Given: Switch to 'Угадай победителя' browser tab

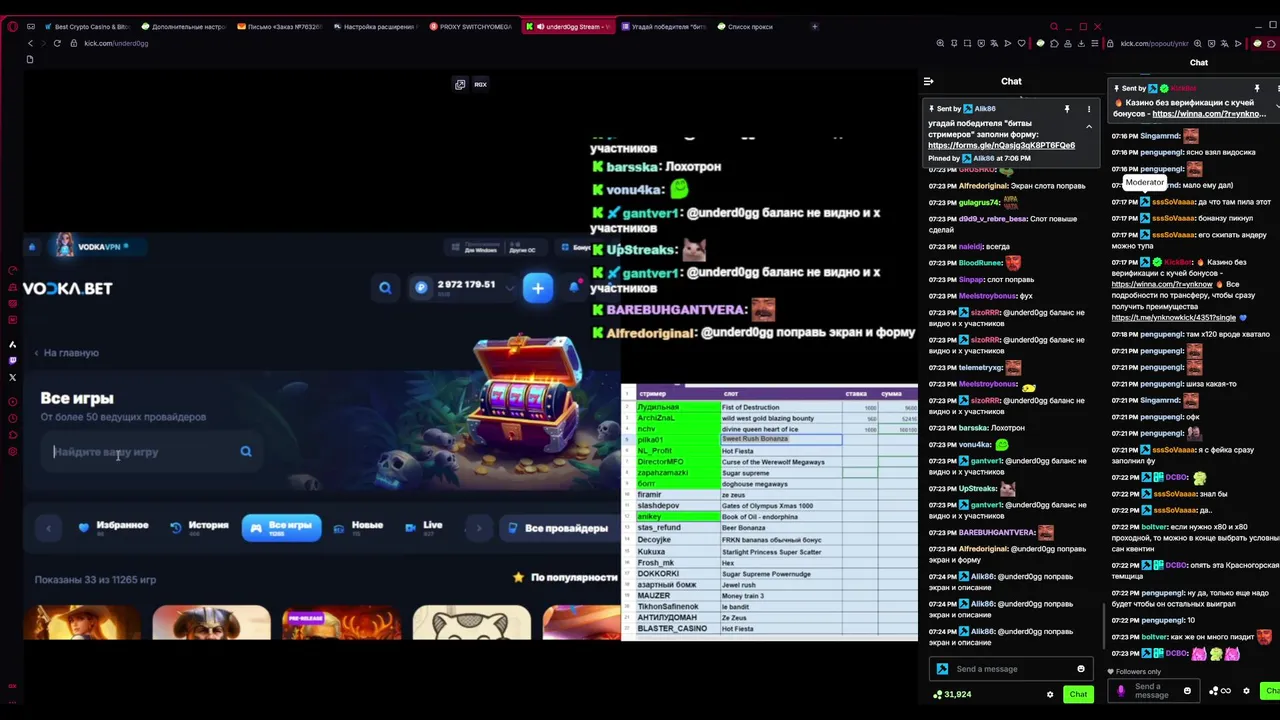Looking at the screenshot, I should [x=662, y=26].
